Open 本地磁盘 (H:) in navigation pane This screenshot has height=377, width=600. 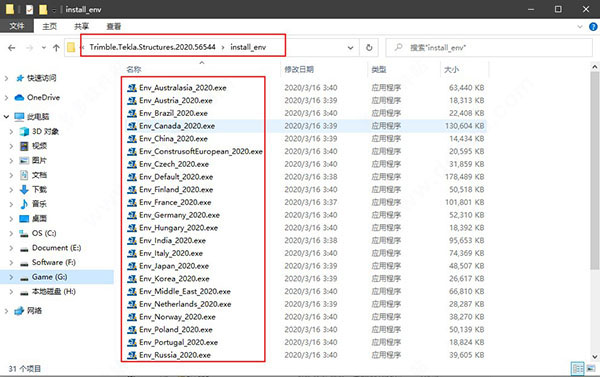pyautogui.click(x=54, y=291)
